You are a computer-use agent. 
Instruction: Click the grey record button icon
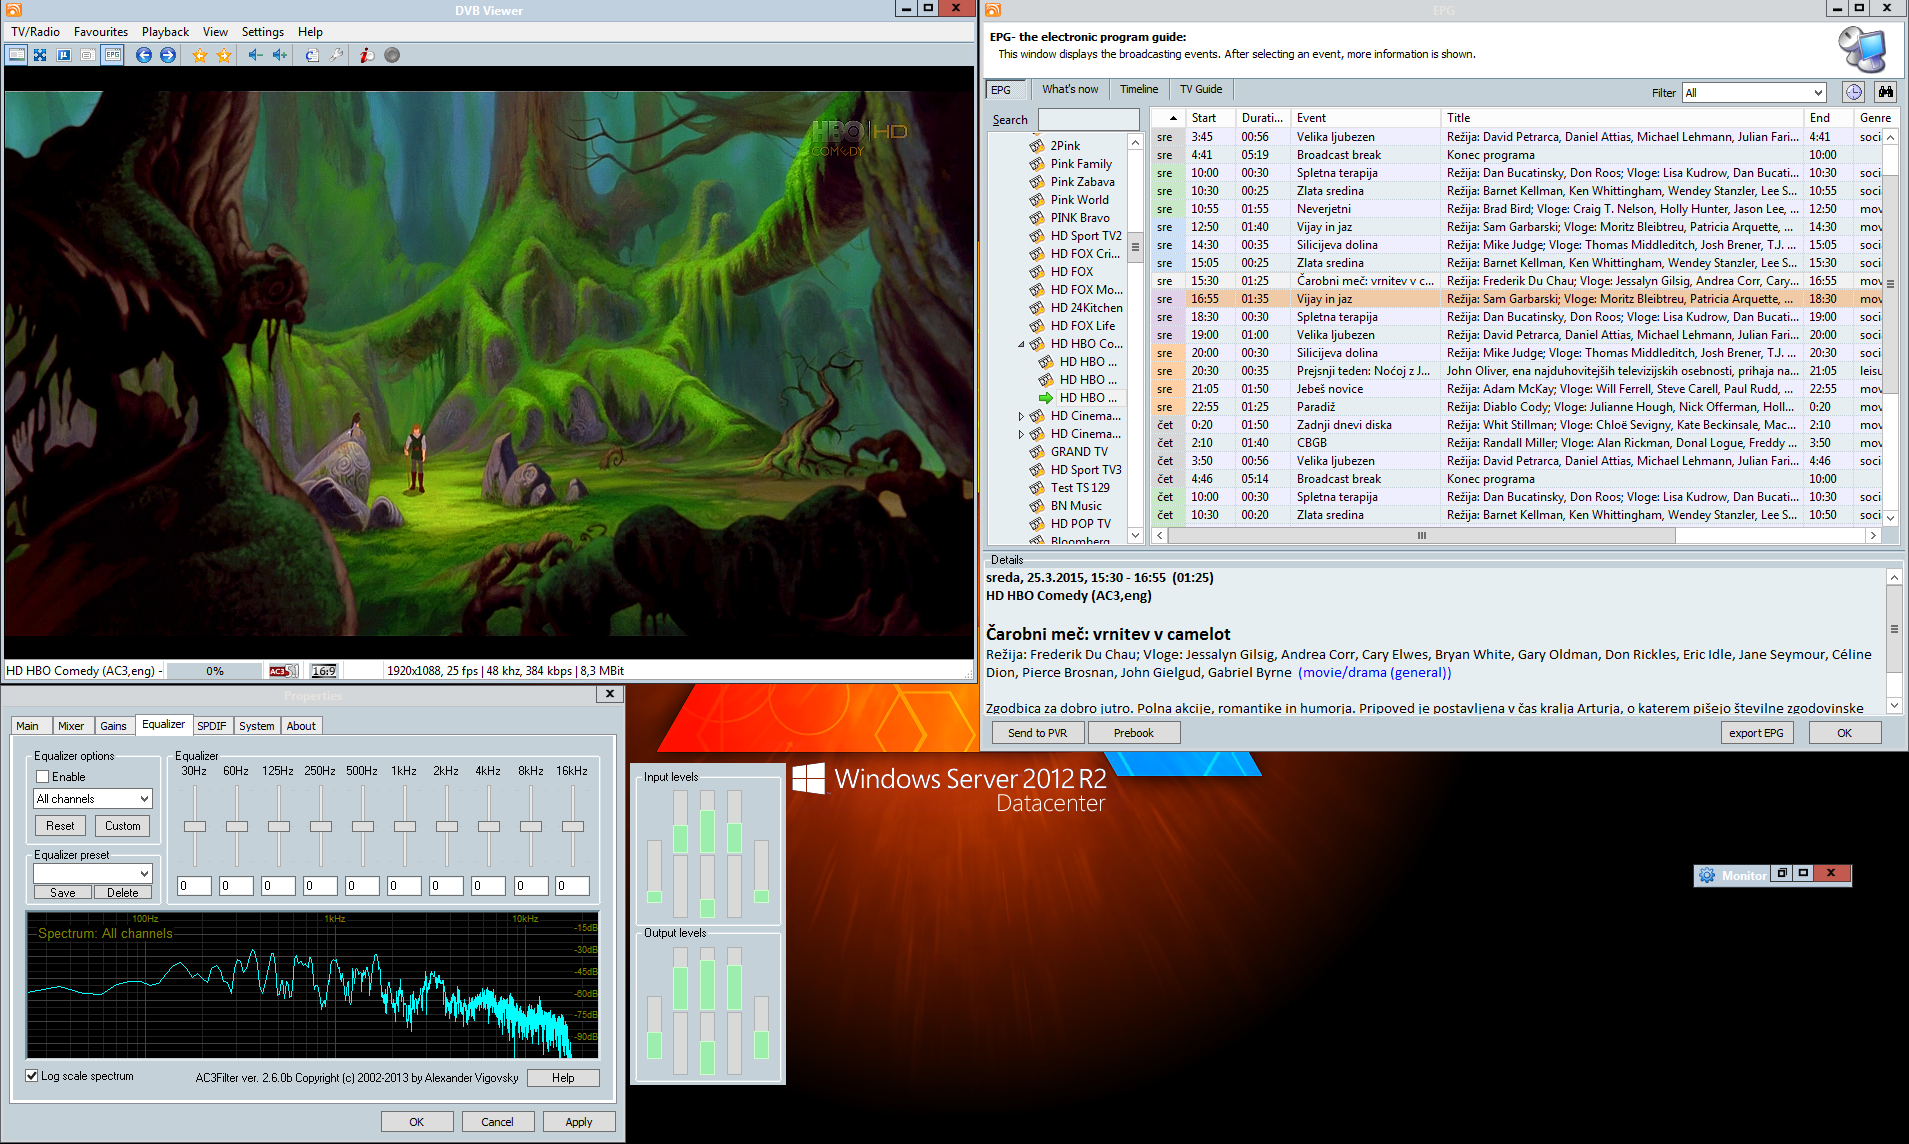click(392, 55)
